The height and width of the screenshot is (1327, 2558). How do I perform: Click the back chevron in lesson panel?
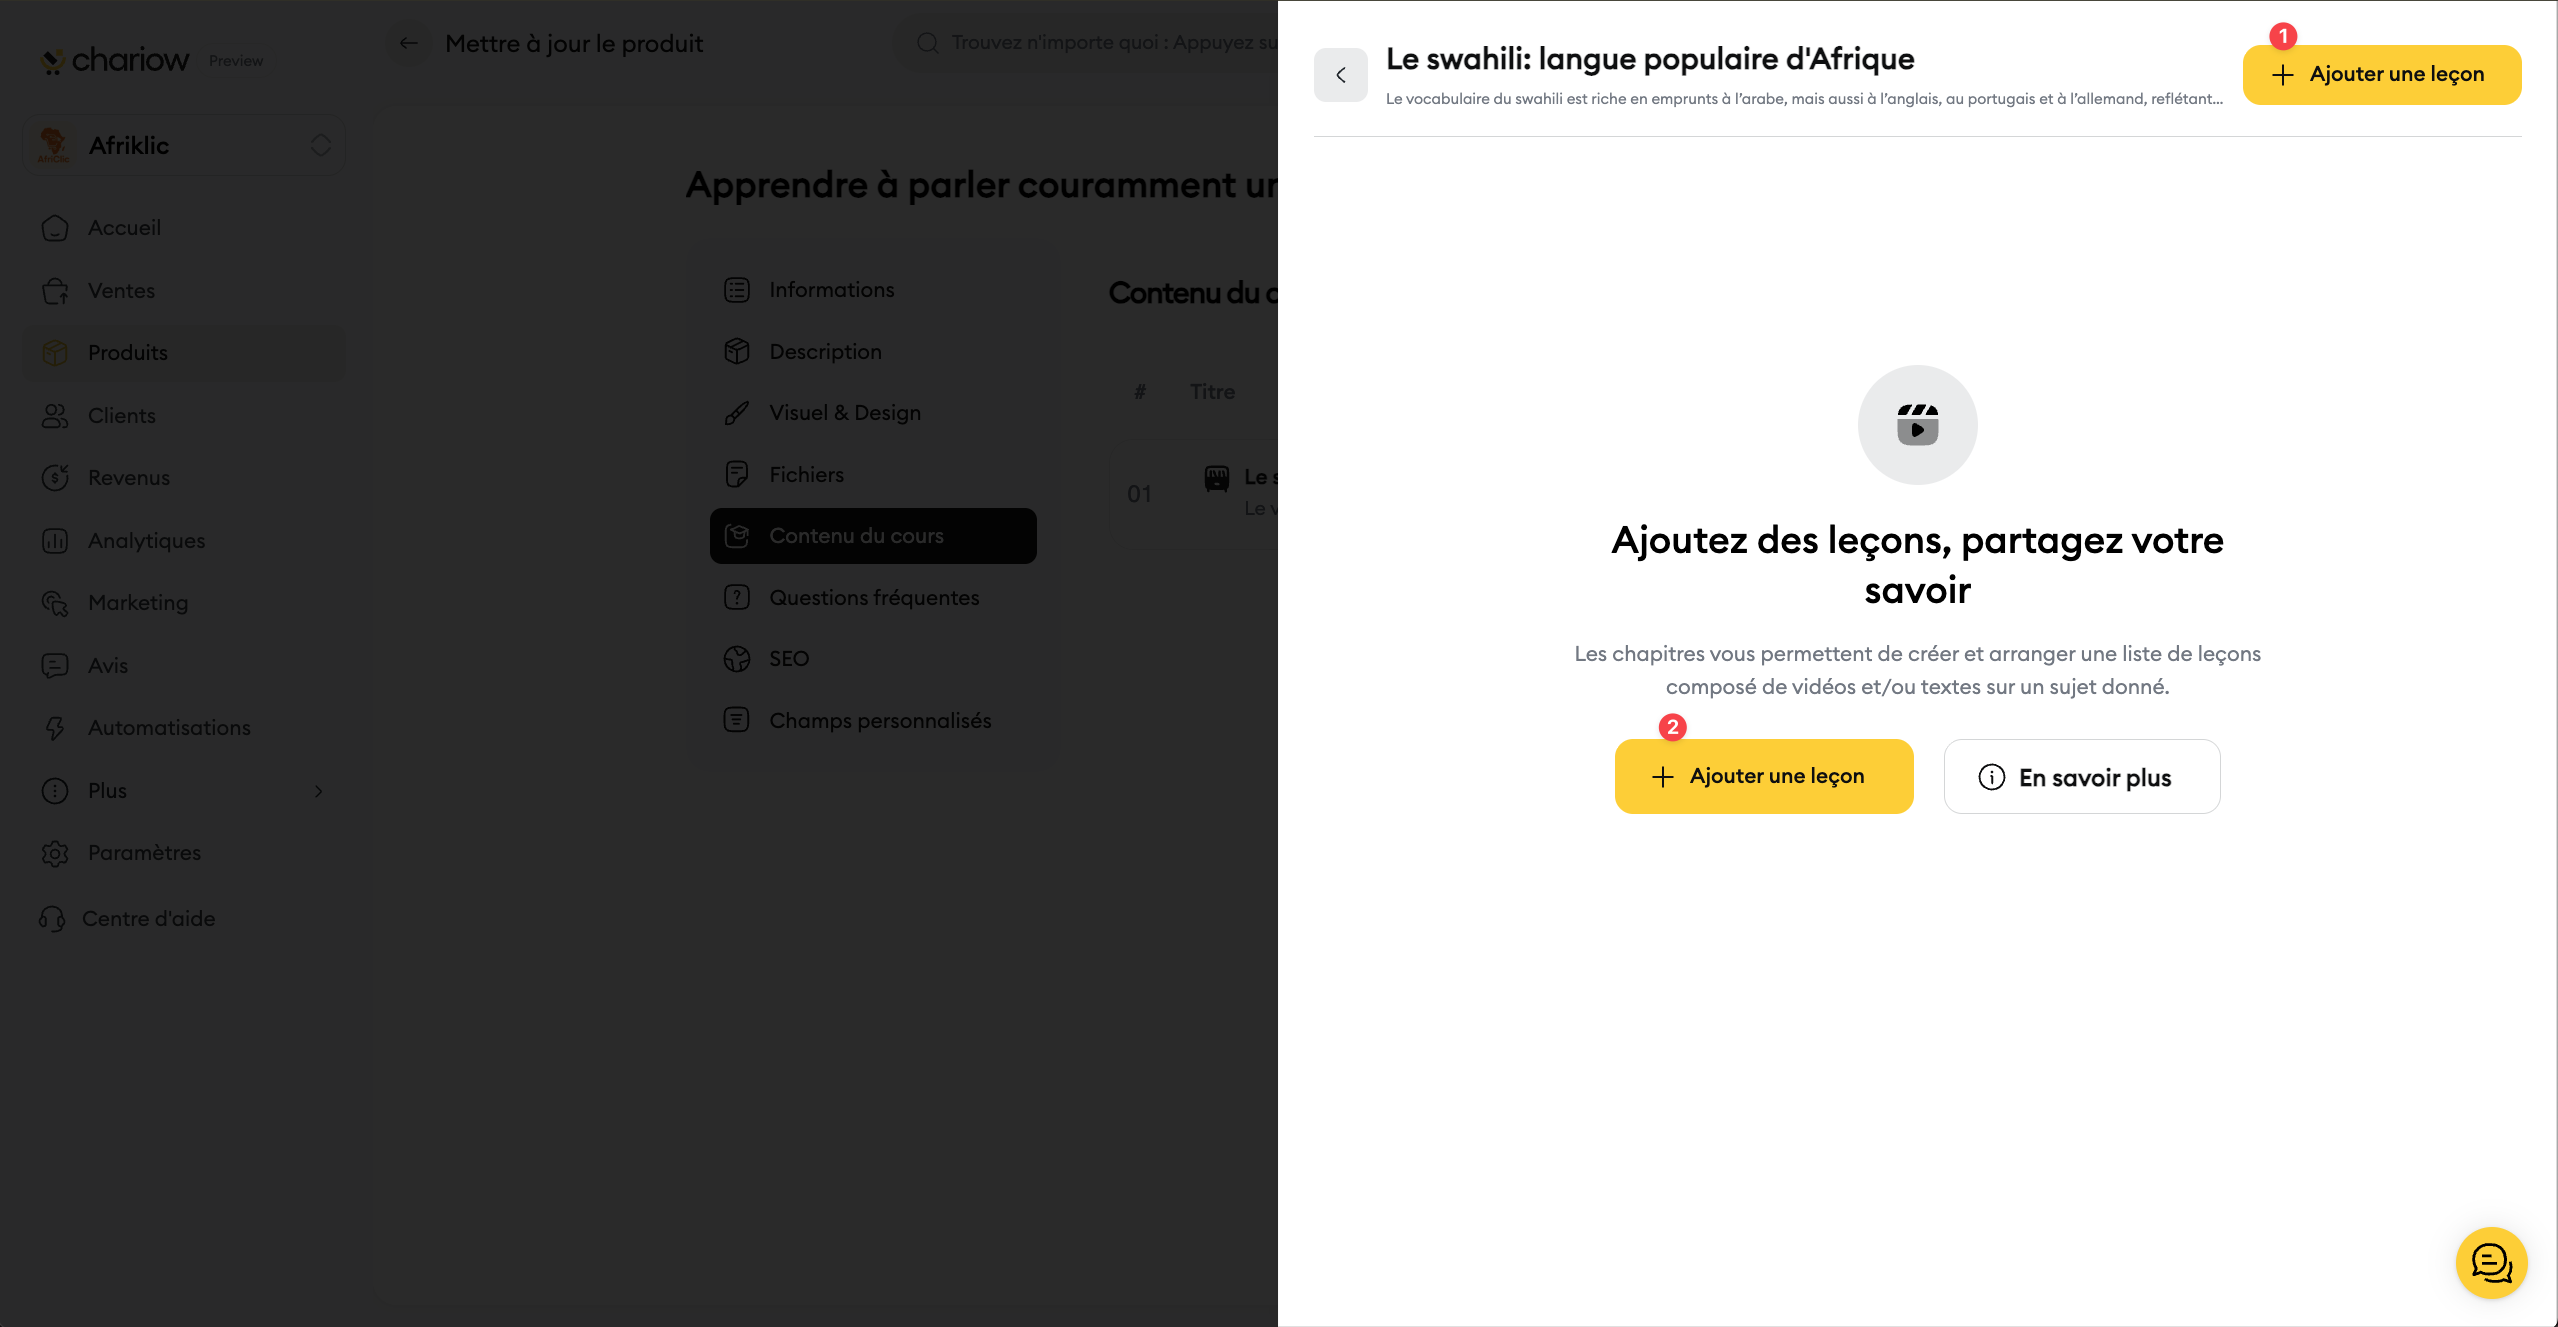coord(1340,75)
